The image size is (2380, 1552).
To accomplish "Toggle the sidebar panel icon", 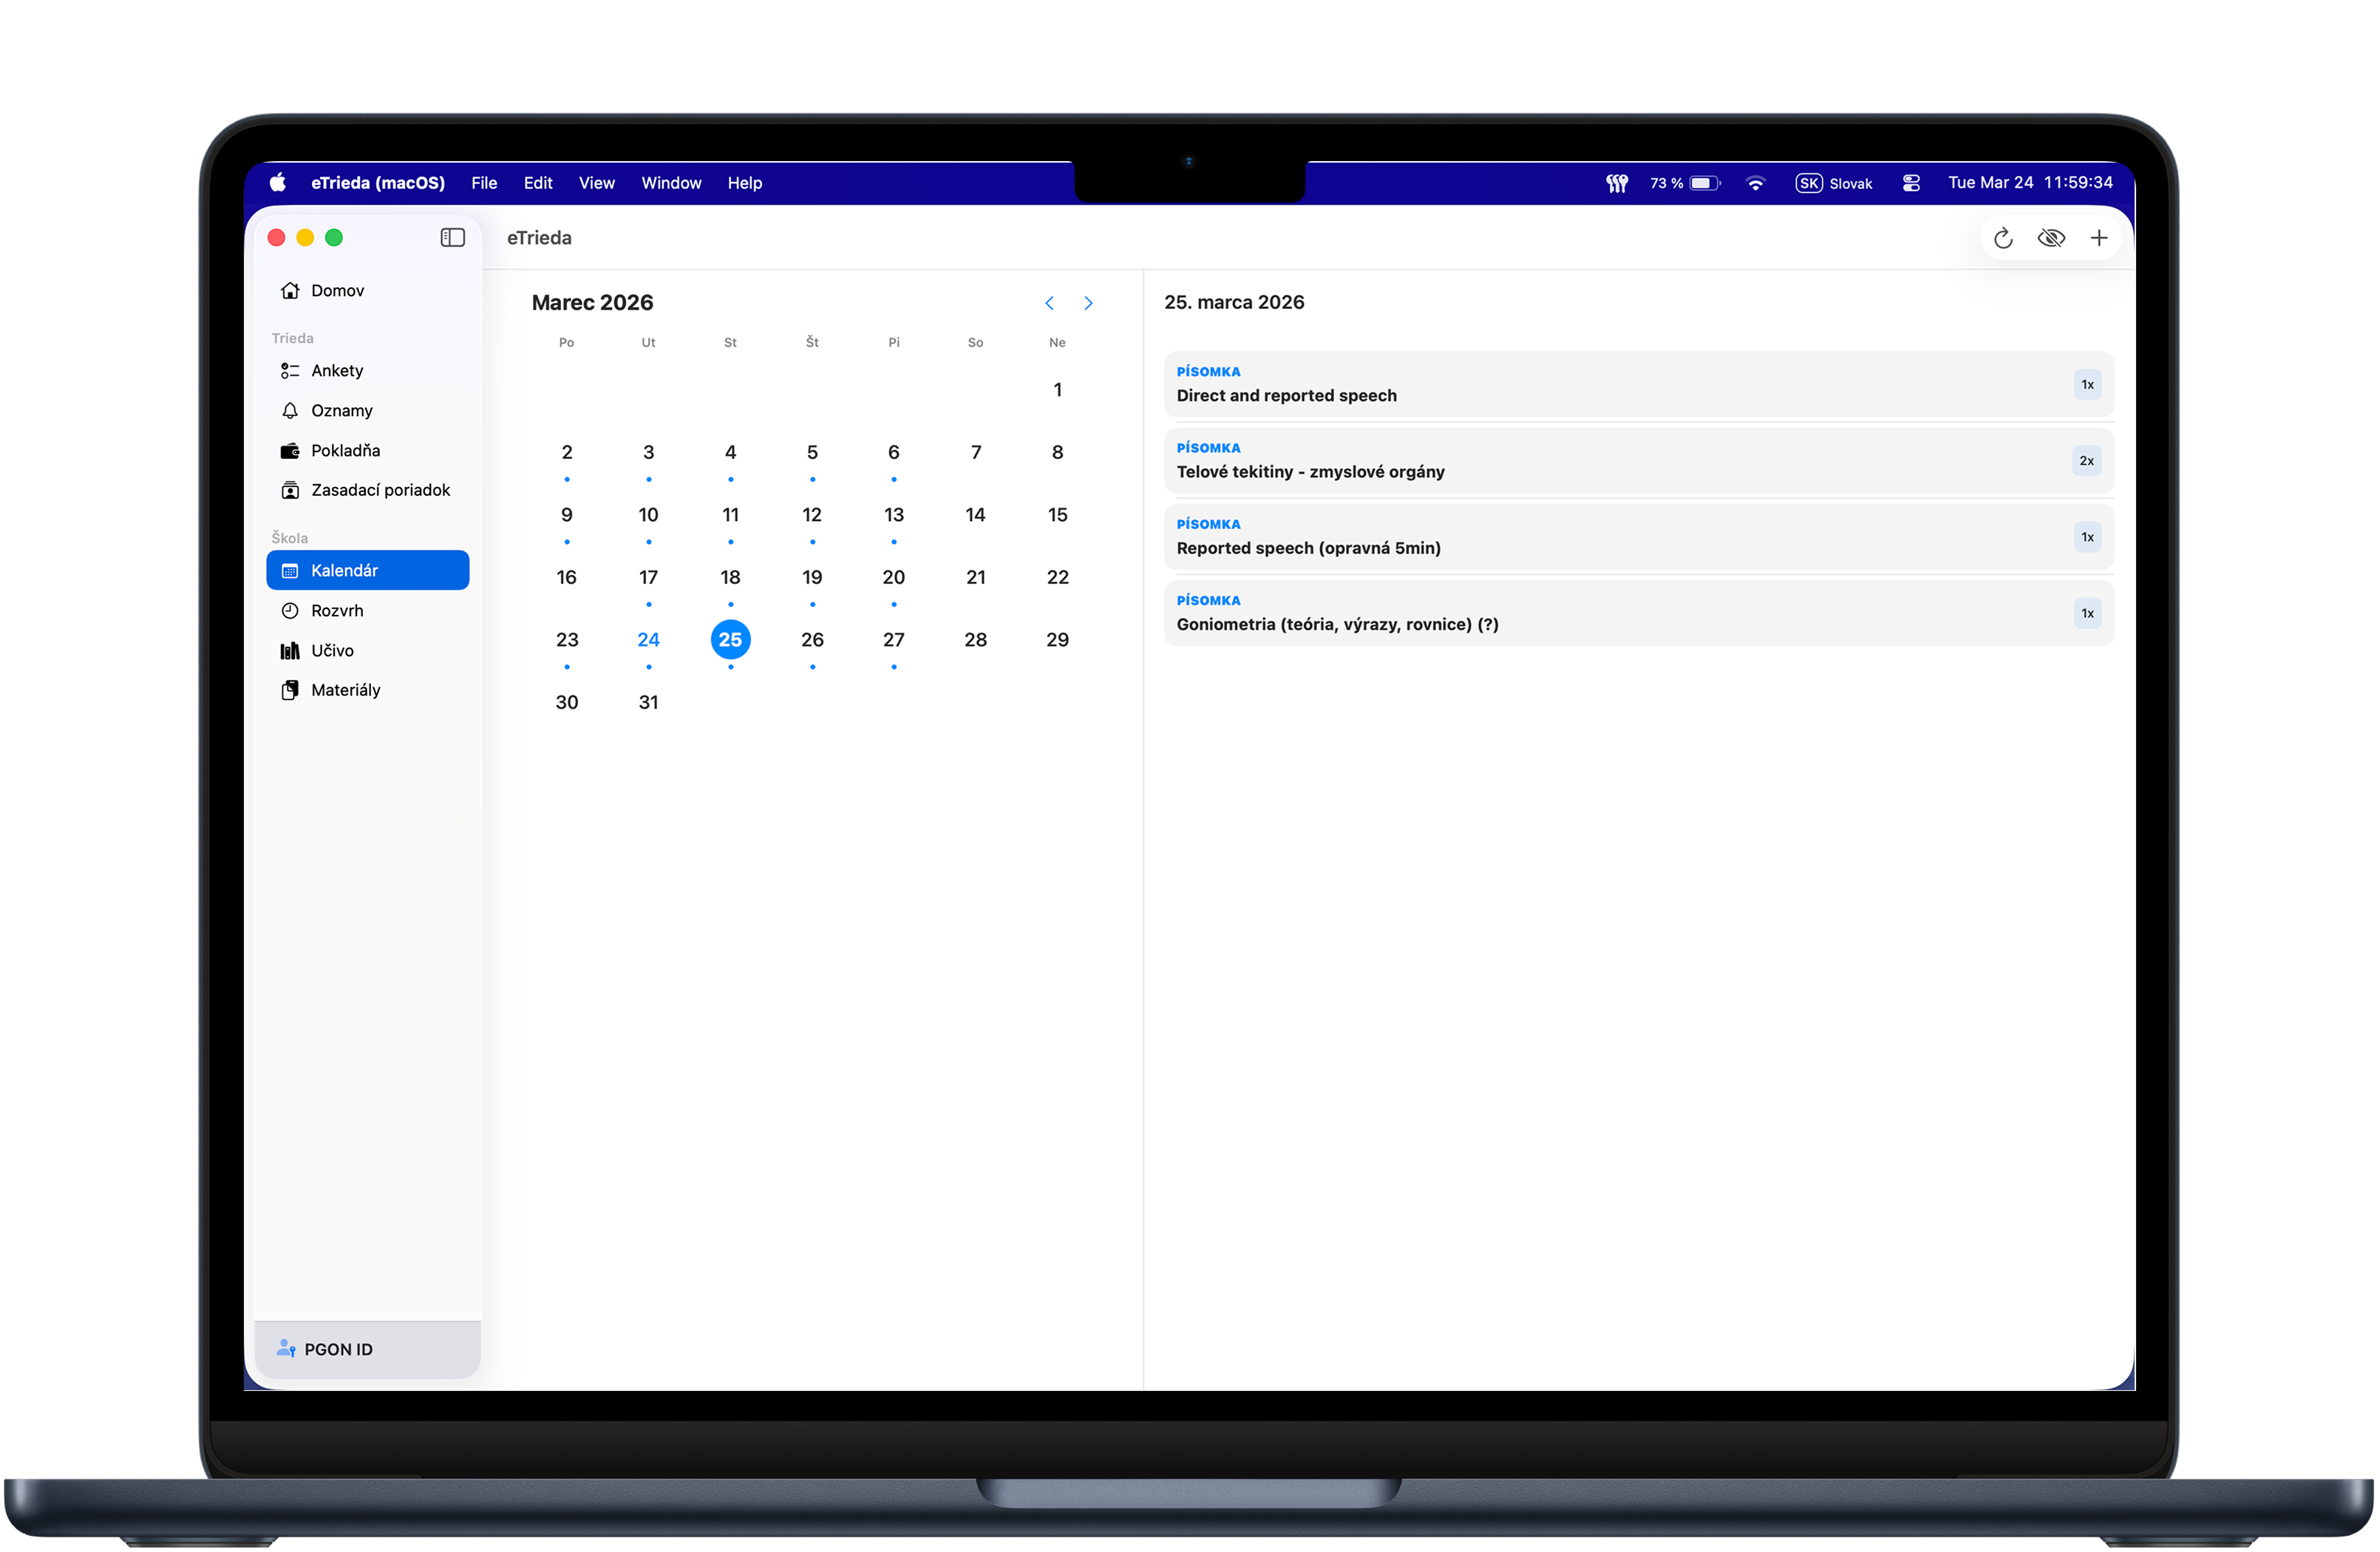I will pyautogui.click(x=452, y=237).
